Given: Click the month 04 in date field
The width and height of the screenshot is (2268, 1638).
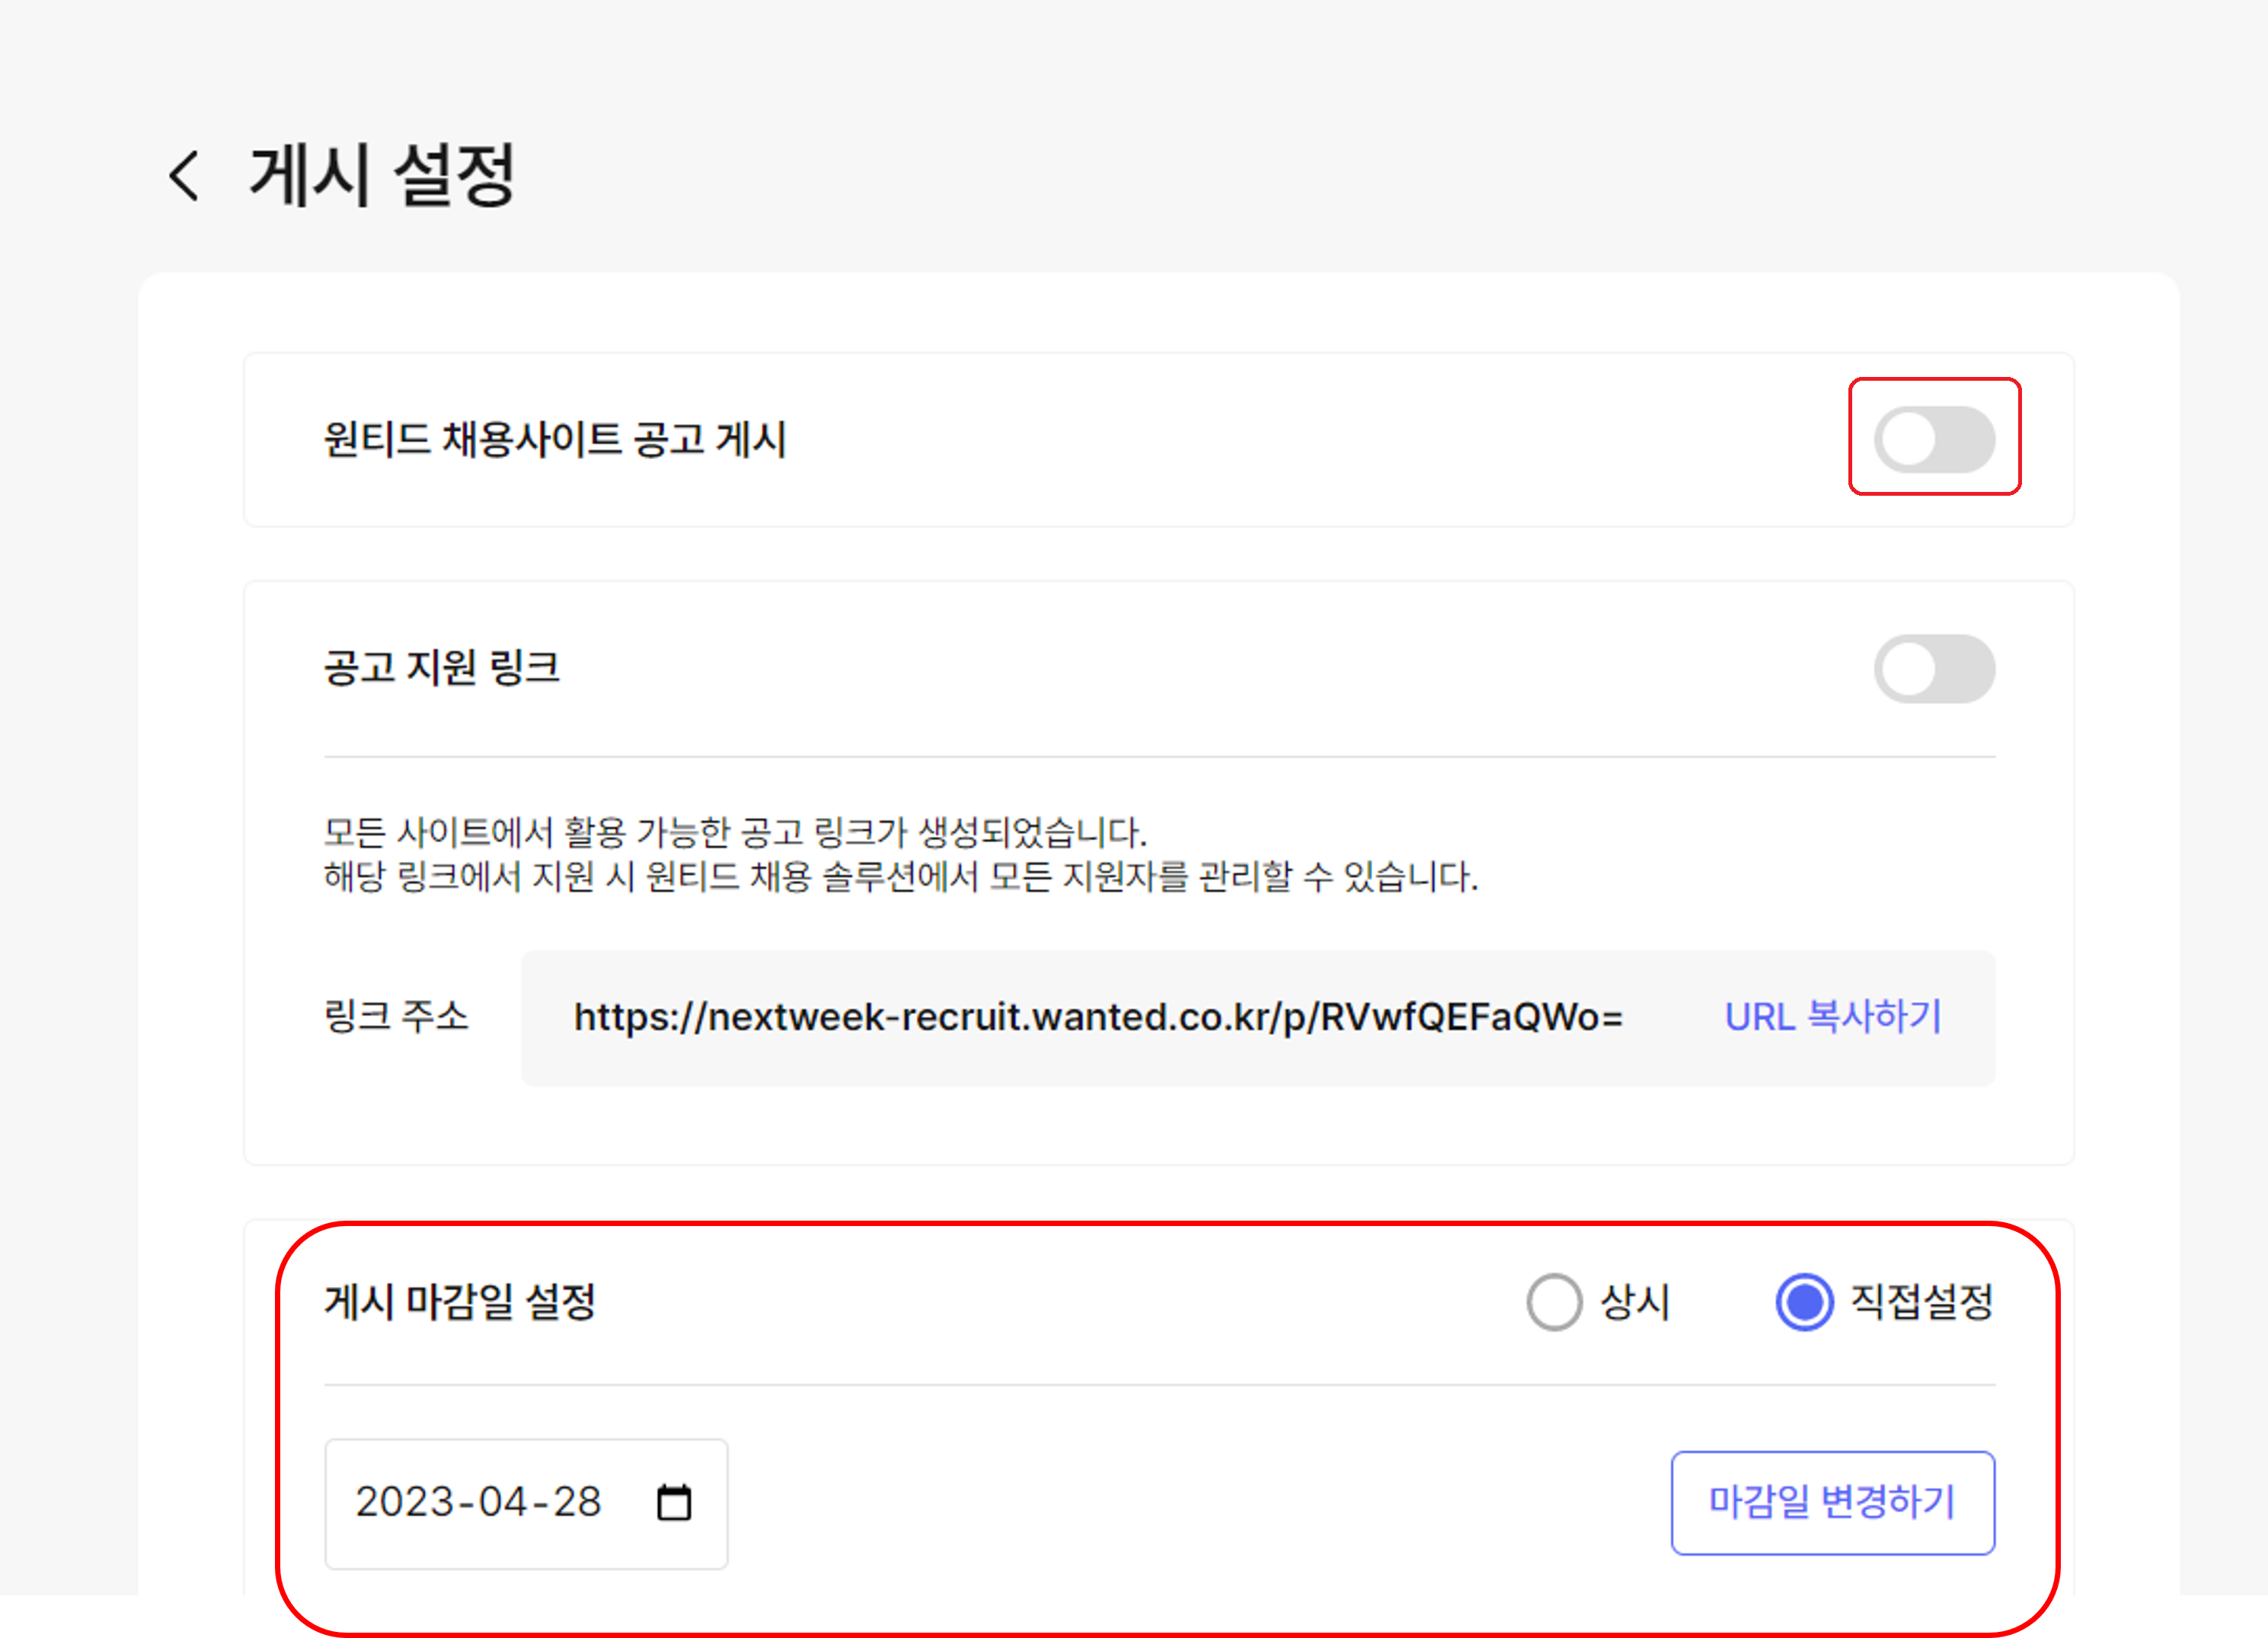Looking at the screenshot, I should pyautogui.click(x=502, y=1502).
